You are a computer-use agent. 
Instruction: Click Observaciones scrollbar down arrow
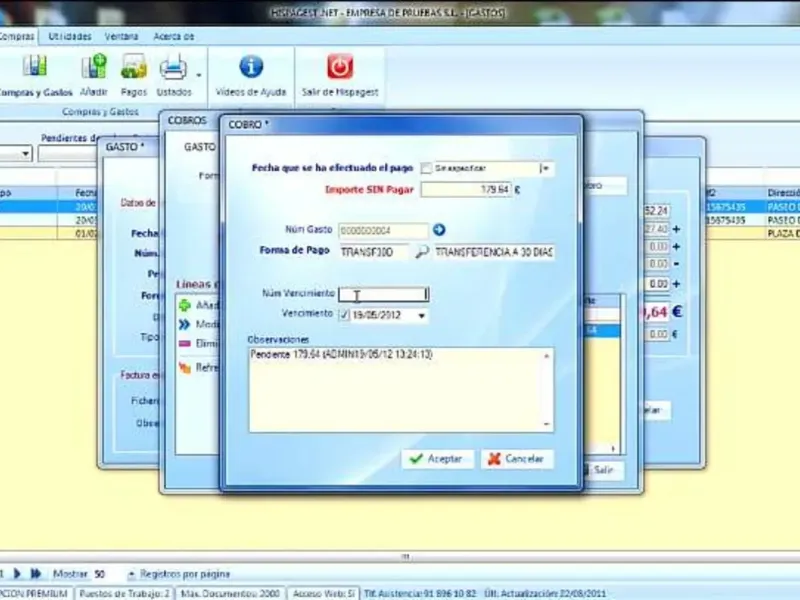pos(547,424)
